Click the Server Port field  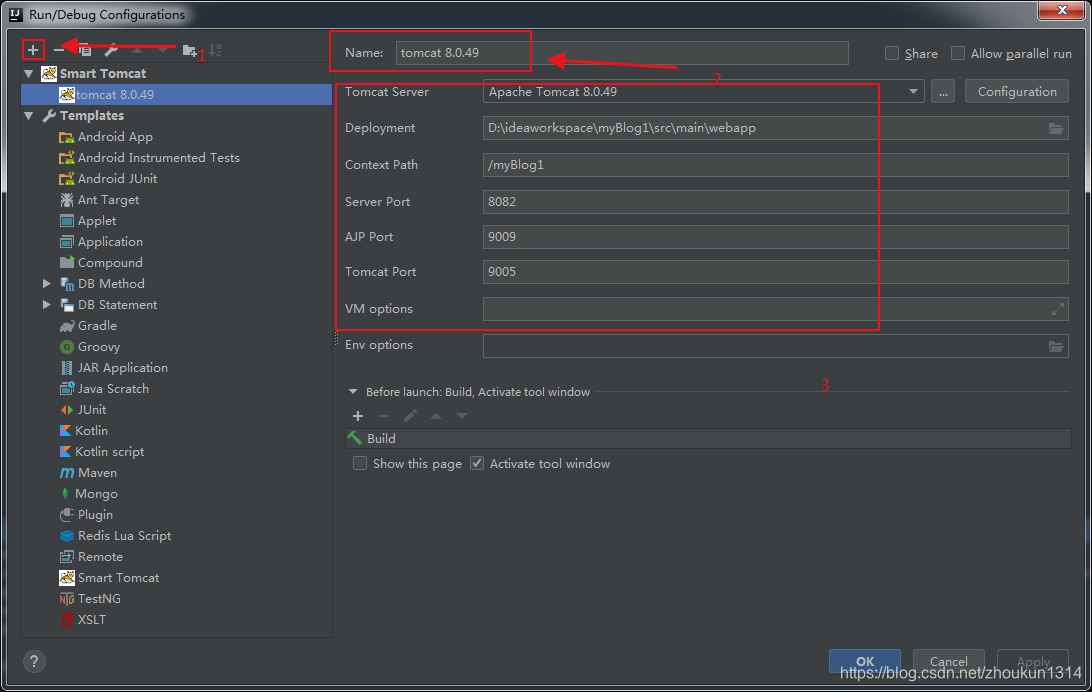775,202
